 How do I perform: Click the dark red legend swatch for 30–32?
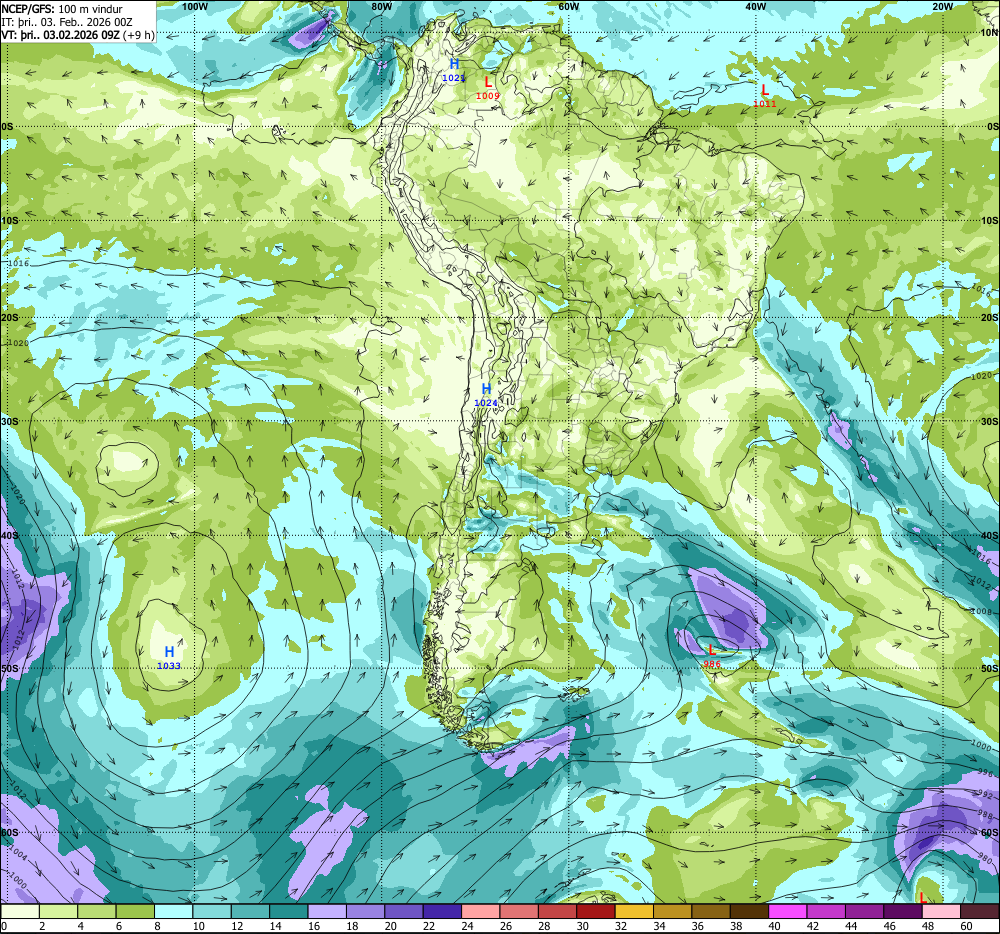(596, 911)
